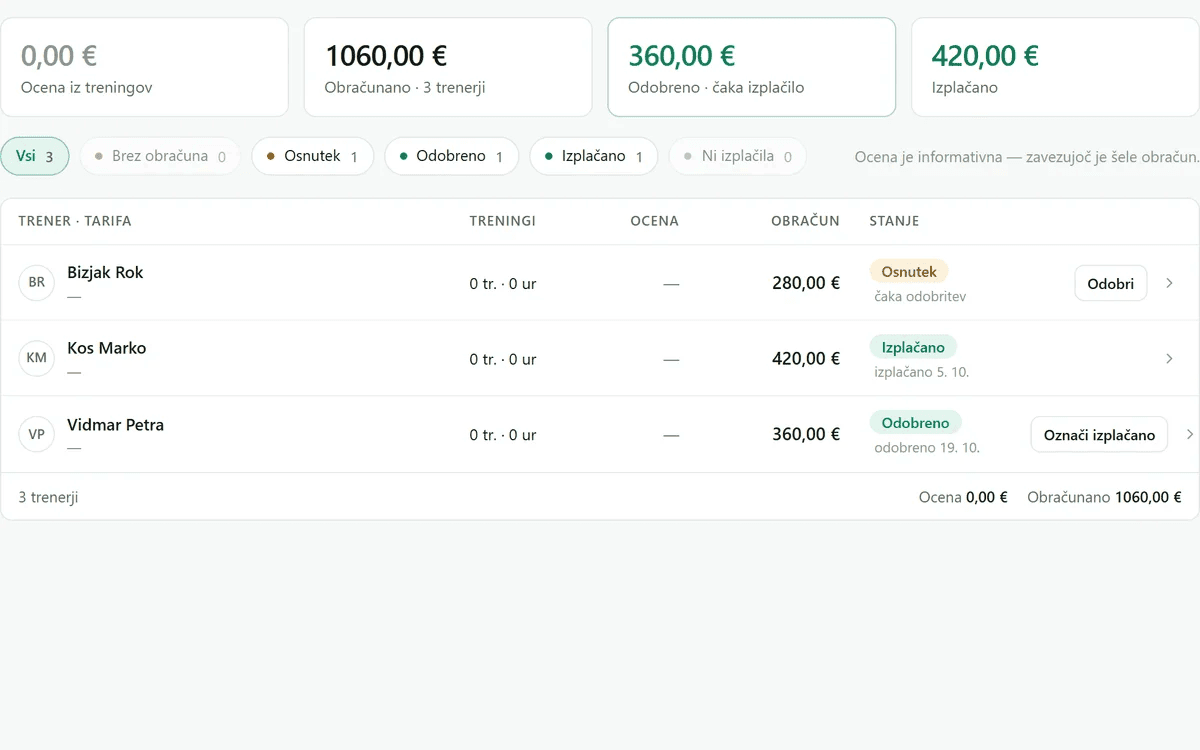Select the Vsi filter chip
The height and width of the screenshot is (750, 1200).
click(35, 156)
